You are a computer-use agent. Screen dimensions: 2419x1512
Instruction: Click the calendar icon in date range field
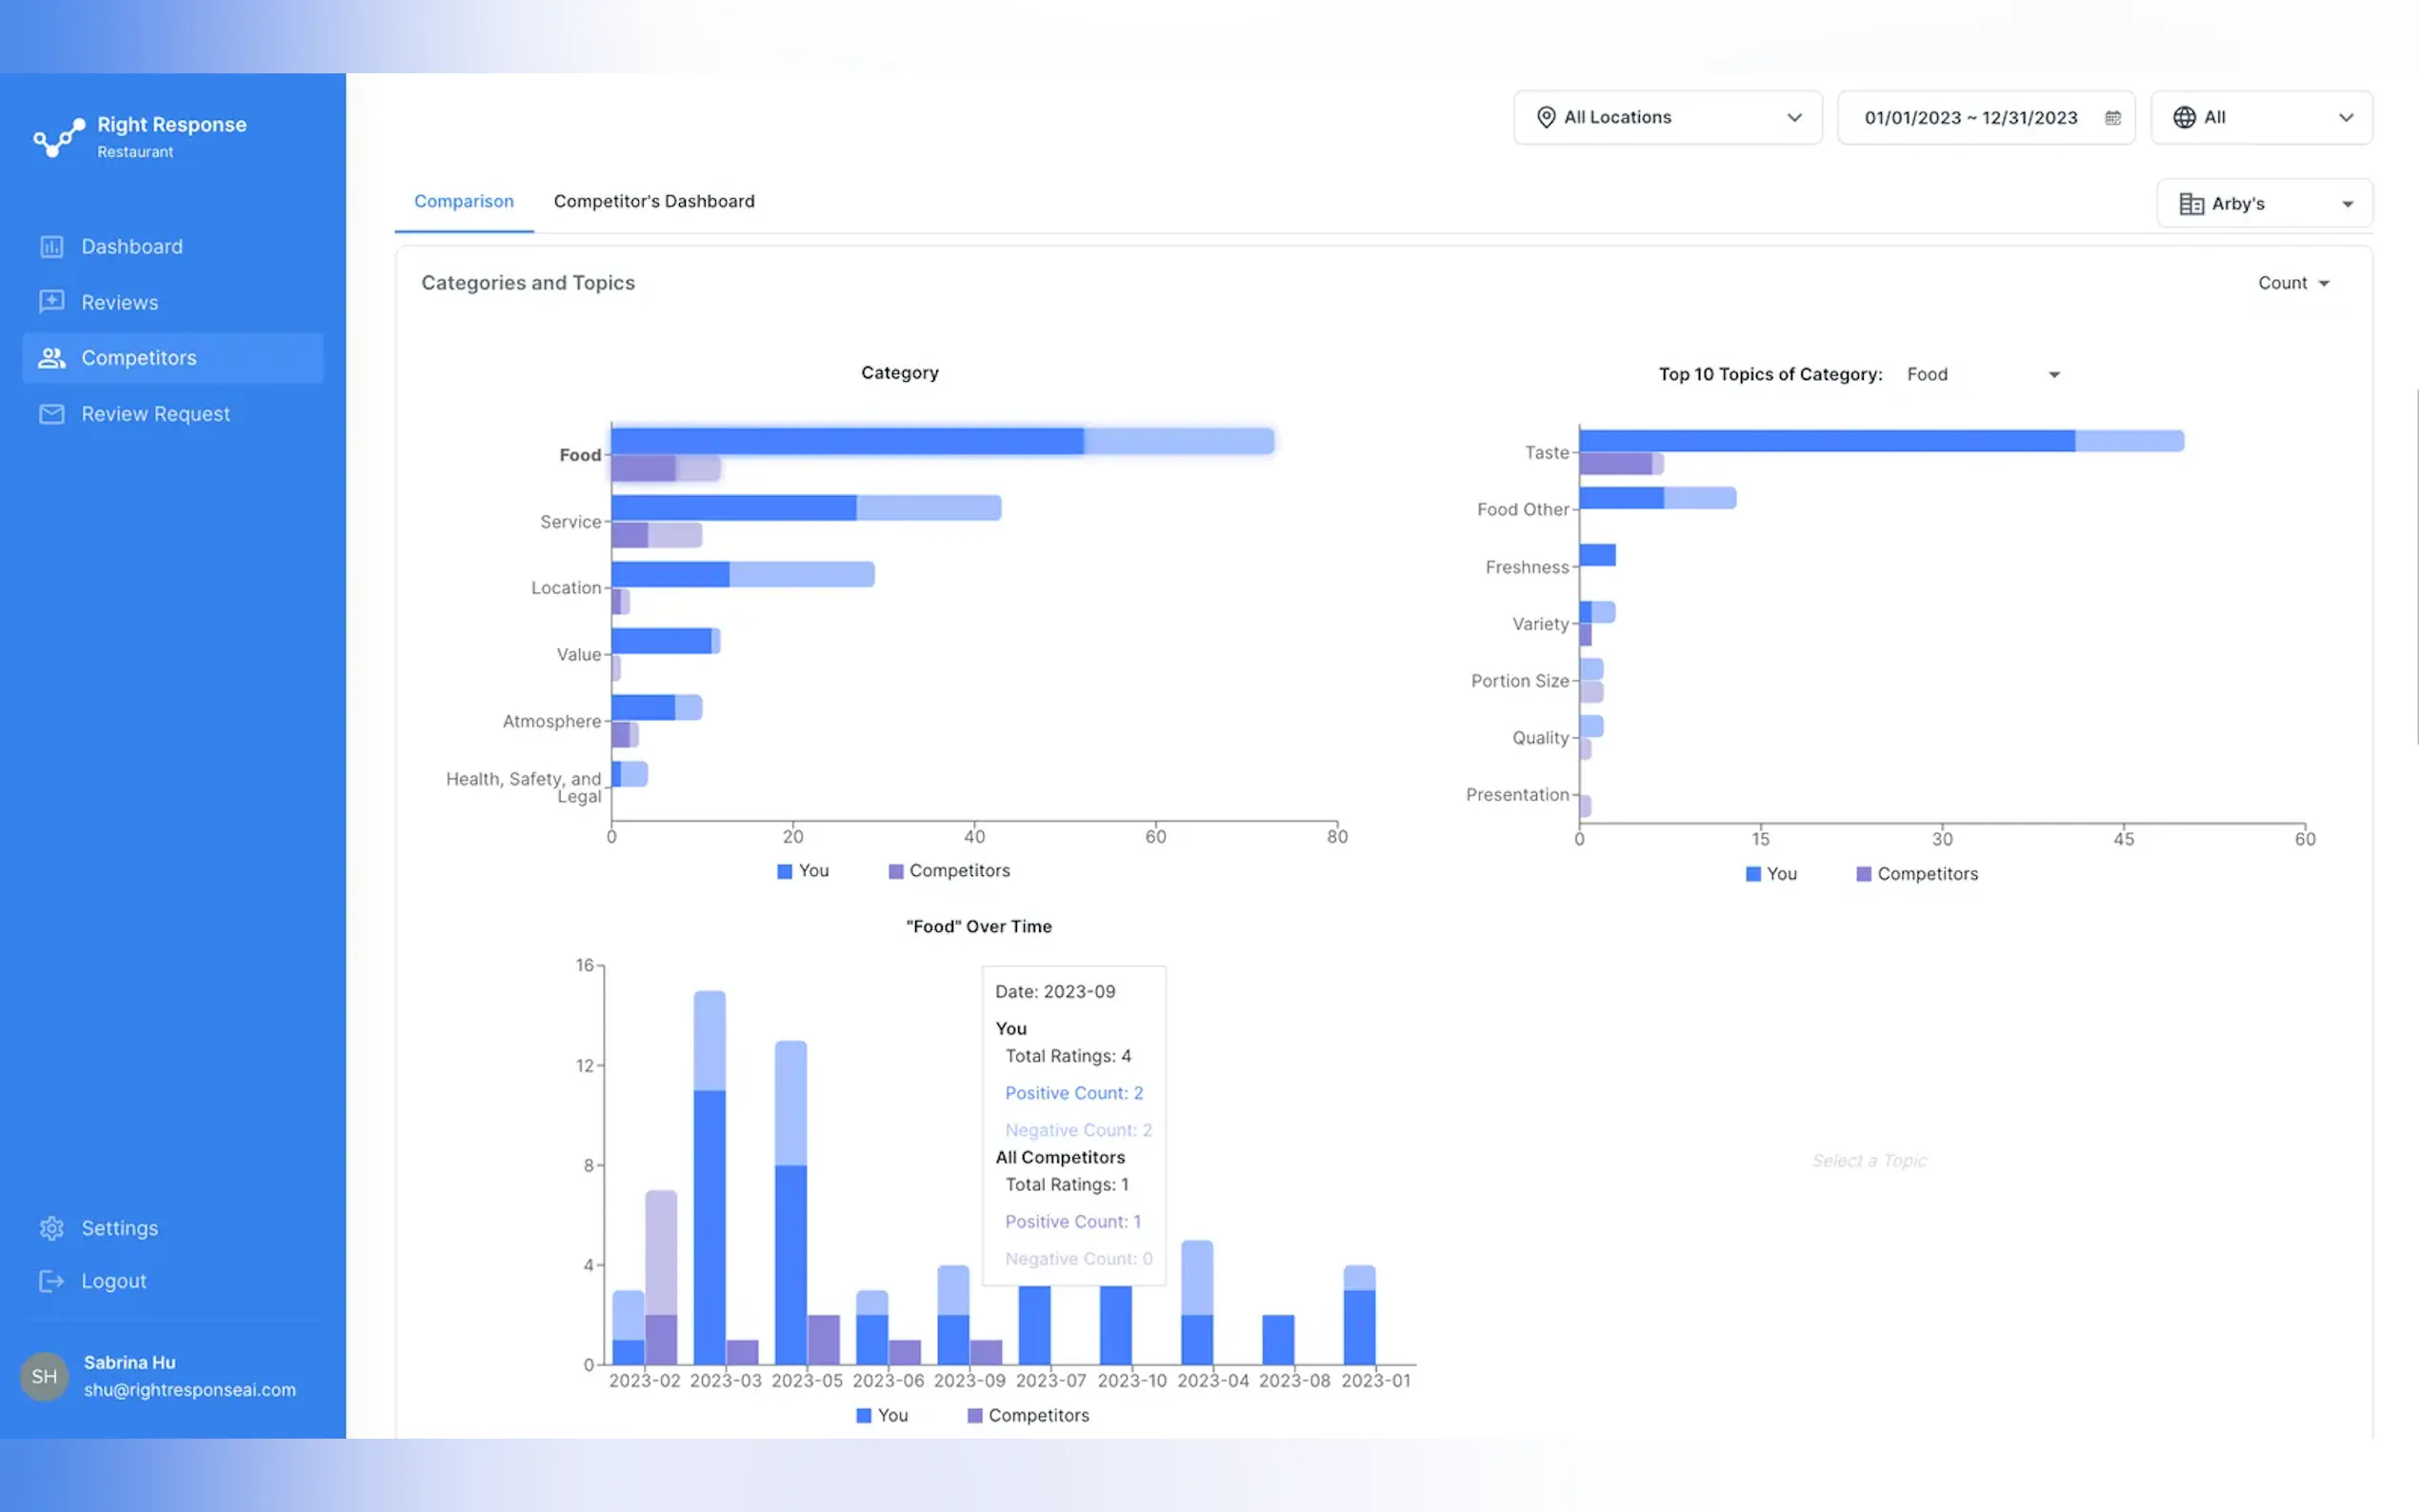pos(2112,118)
